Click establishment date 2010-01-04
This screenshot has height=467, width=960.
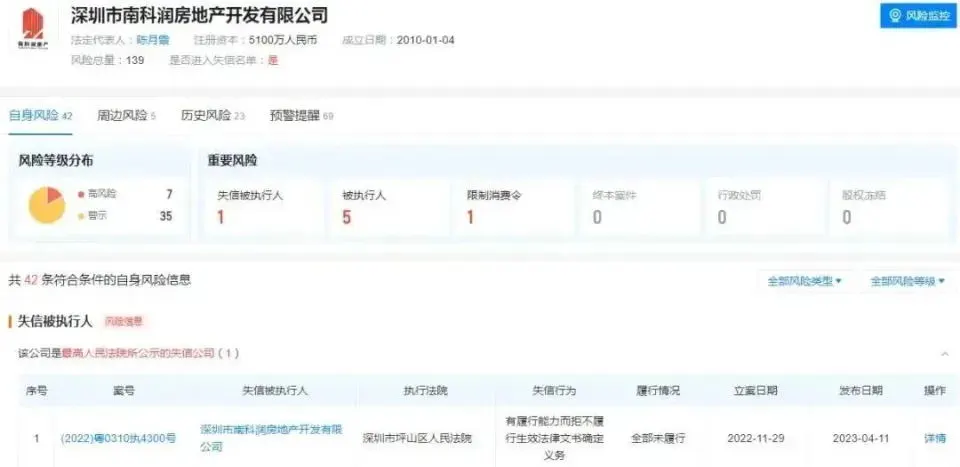[426, 41]
